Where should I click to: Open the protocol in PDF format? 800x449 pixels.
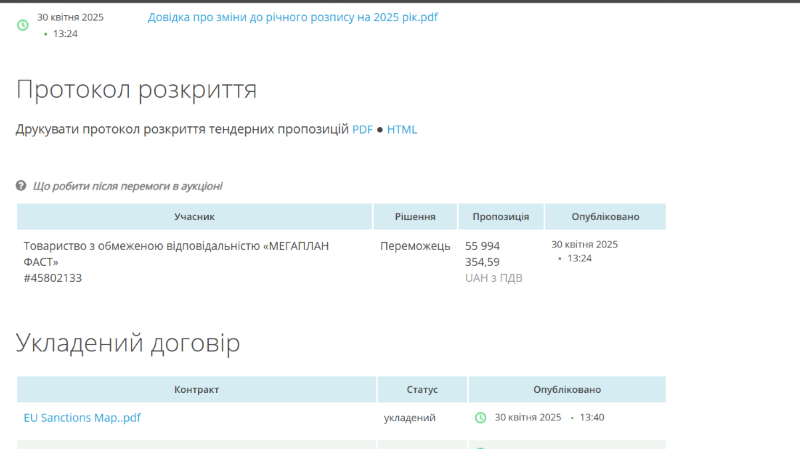361,129
